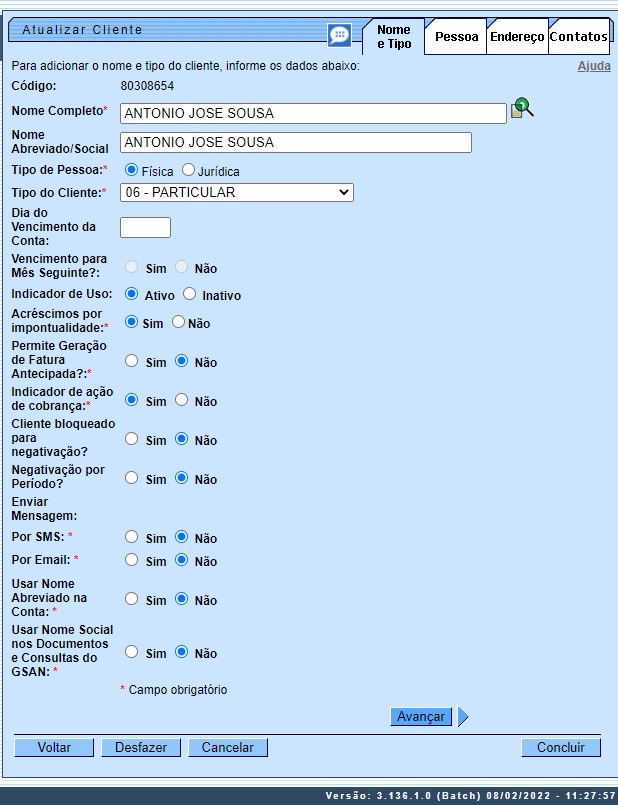This screenshot has height=805, width=618.
Task: Click the search icon beside Nome Completo
Action: coord(522,109)
